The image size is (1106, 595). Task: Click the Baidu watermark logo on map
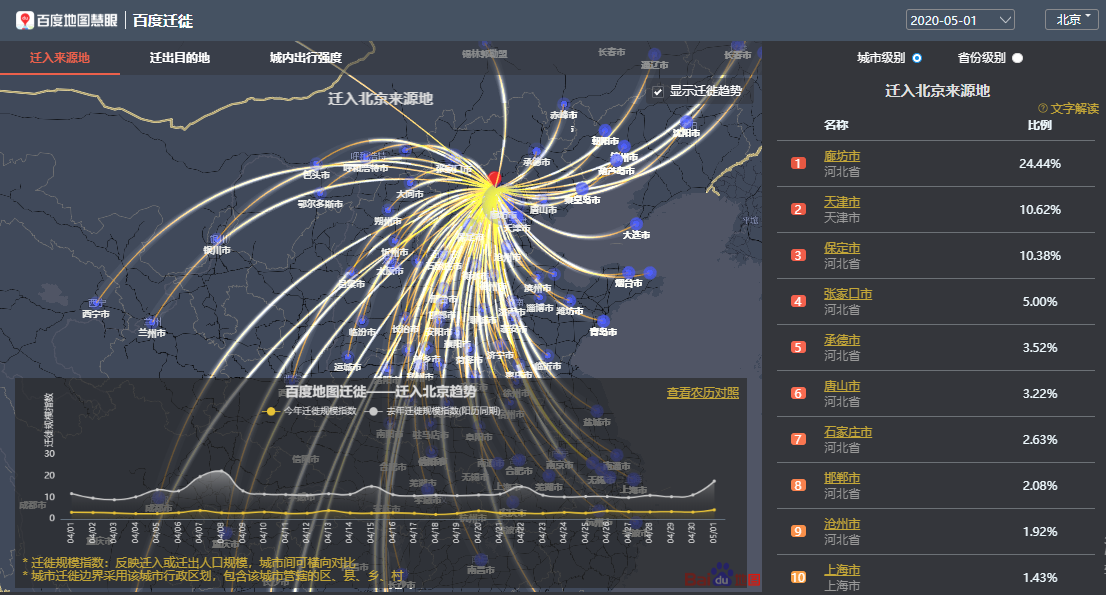[722, 577]
